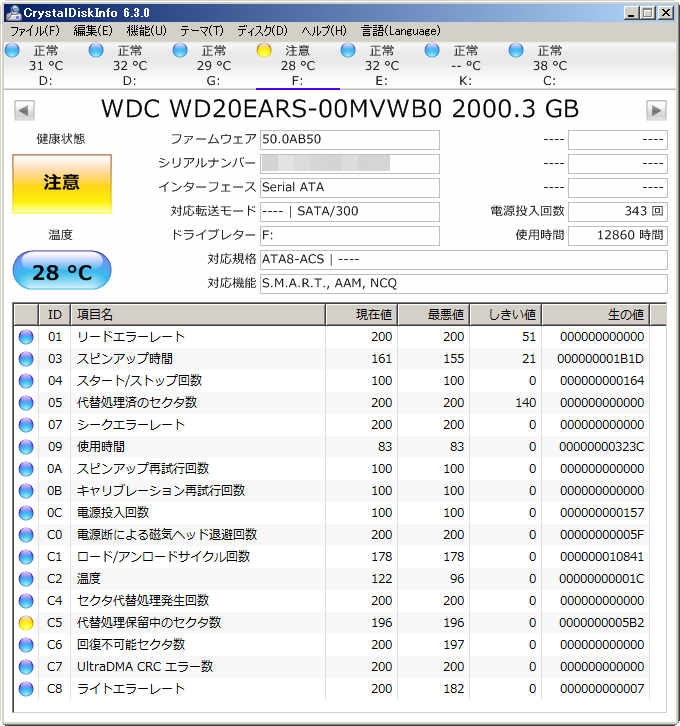Click raw value 0000000005B2
Image resolution: width=680 pixels, height=726 pixels.
click(601, 623)
